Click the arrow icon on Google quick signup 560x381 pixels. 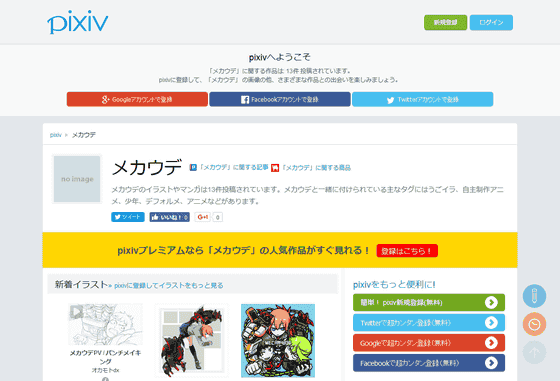491,343
